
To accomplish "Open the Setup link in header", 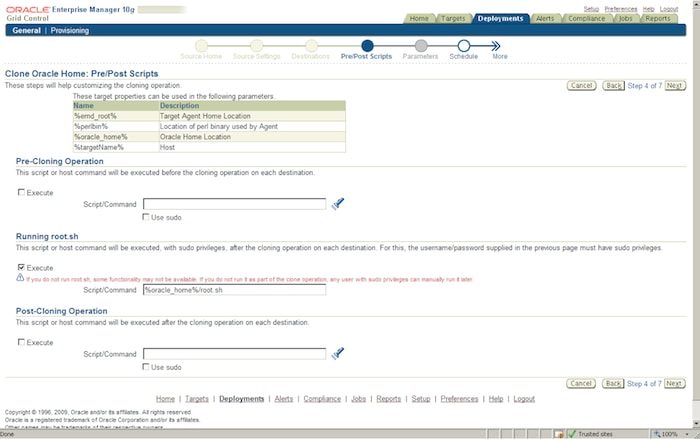I will pos(591,9).
